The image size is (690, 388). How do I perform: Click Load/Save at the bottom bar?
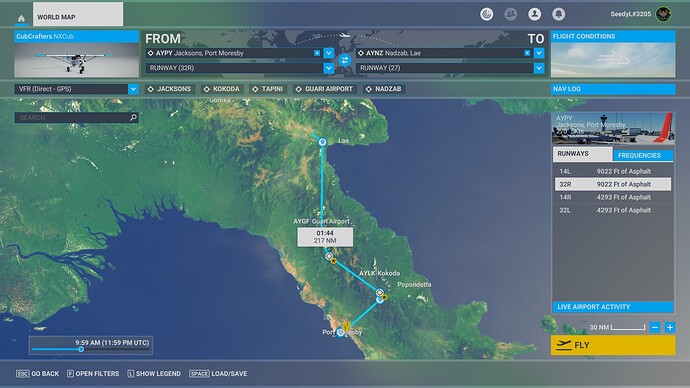click(218, 373)
